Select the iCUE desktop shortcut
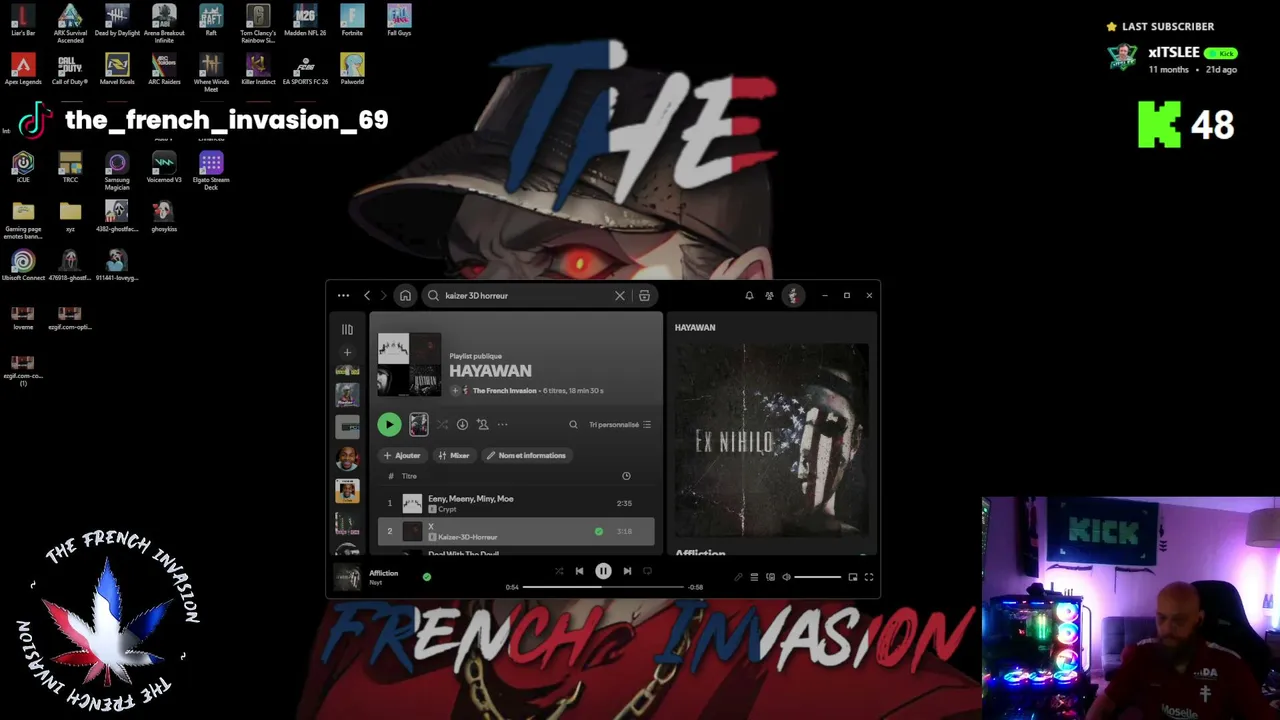 pyautogui.click(x=23, y=167)
